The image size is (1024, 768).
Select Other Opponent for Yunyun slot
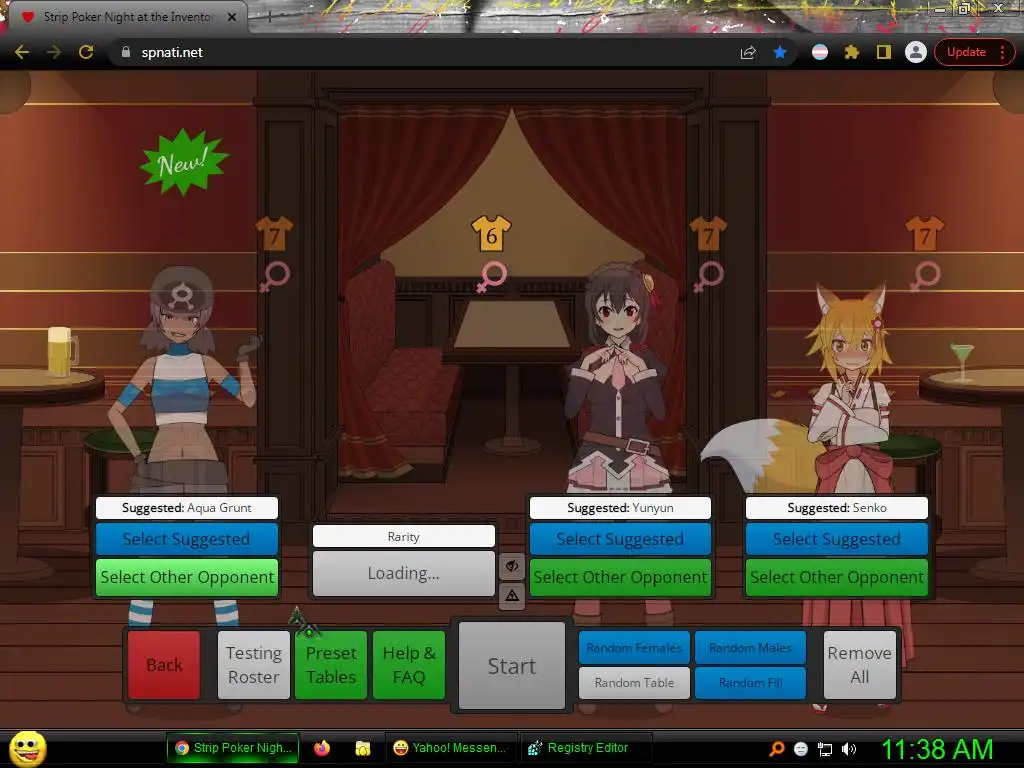coord(620,577)
